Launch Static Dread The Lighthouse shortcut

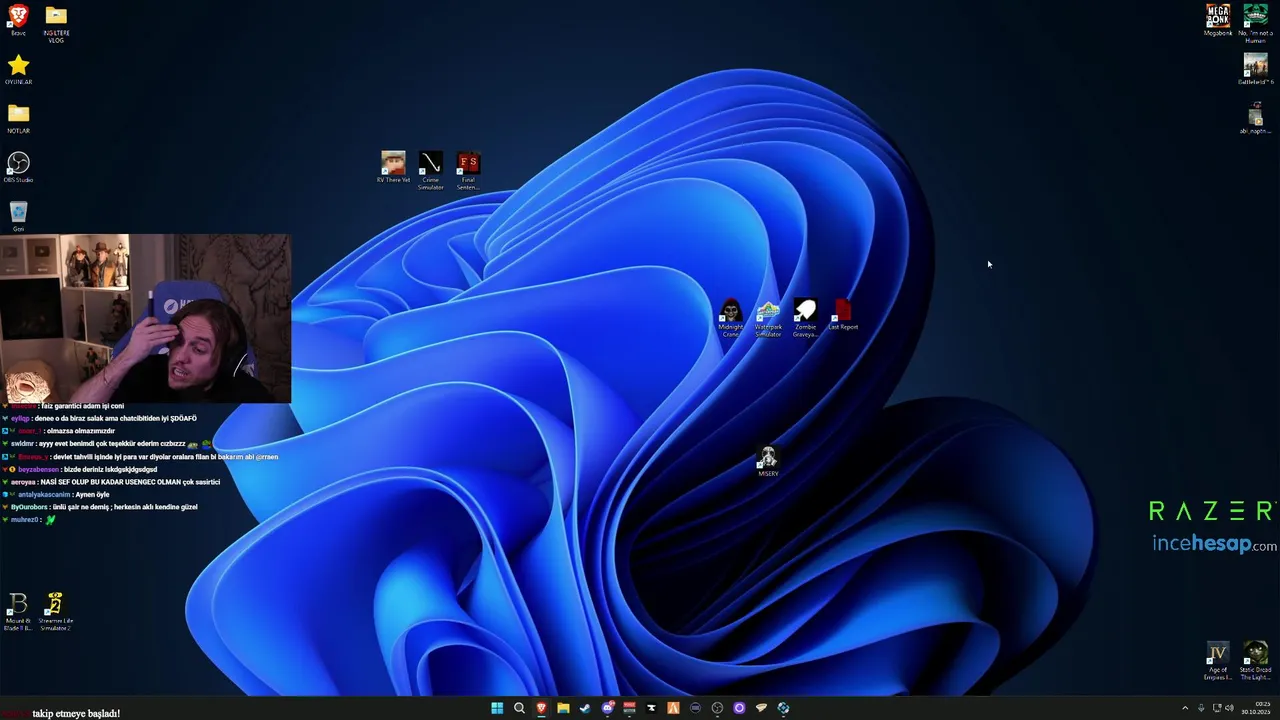1256,661
